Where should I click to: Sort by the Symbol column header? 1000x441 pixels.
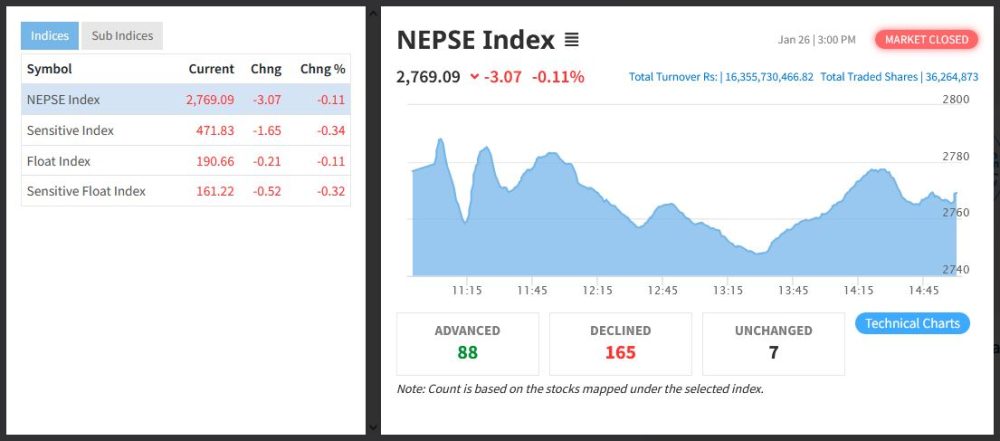pos(49,69)
